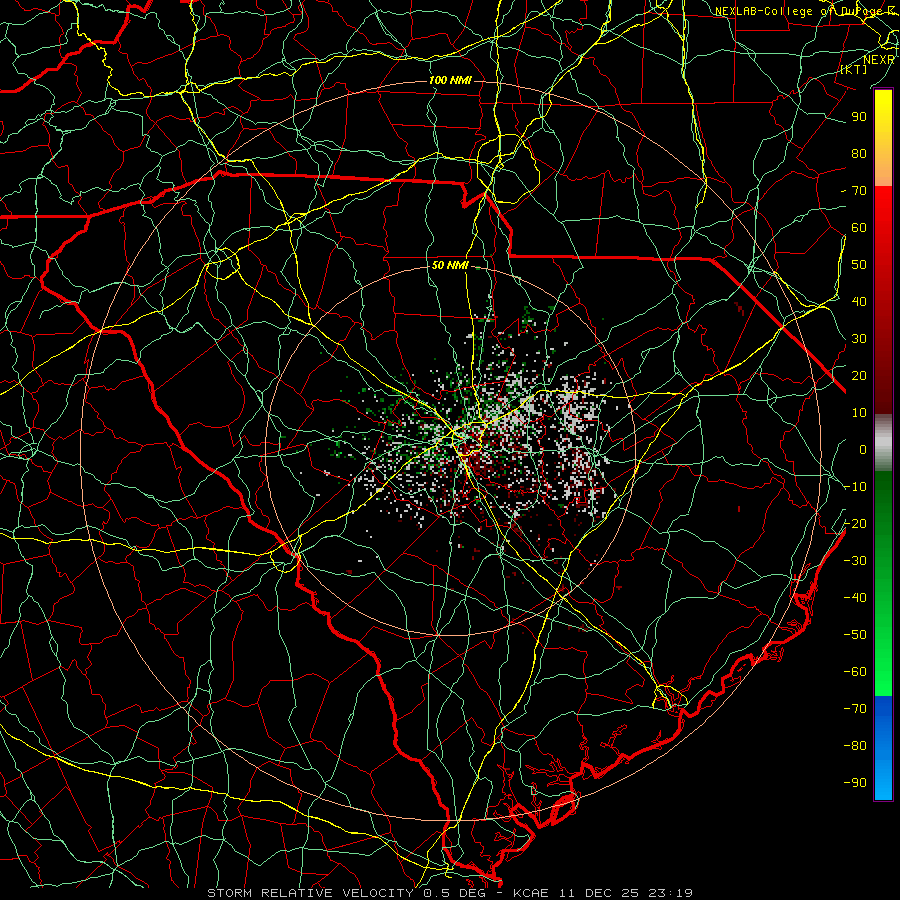900x900 pixels.
Task: Click the NEXR label below the credit line
Action: pyautogui.click(x=879, y=60)
